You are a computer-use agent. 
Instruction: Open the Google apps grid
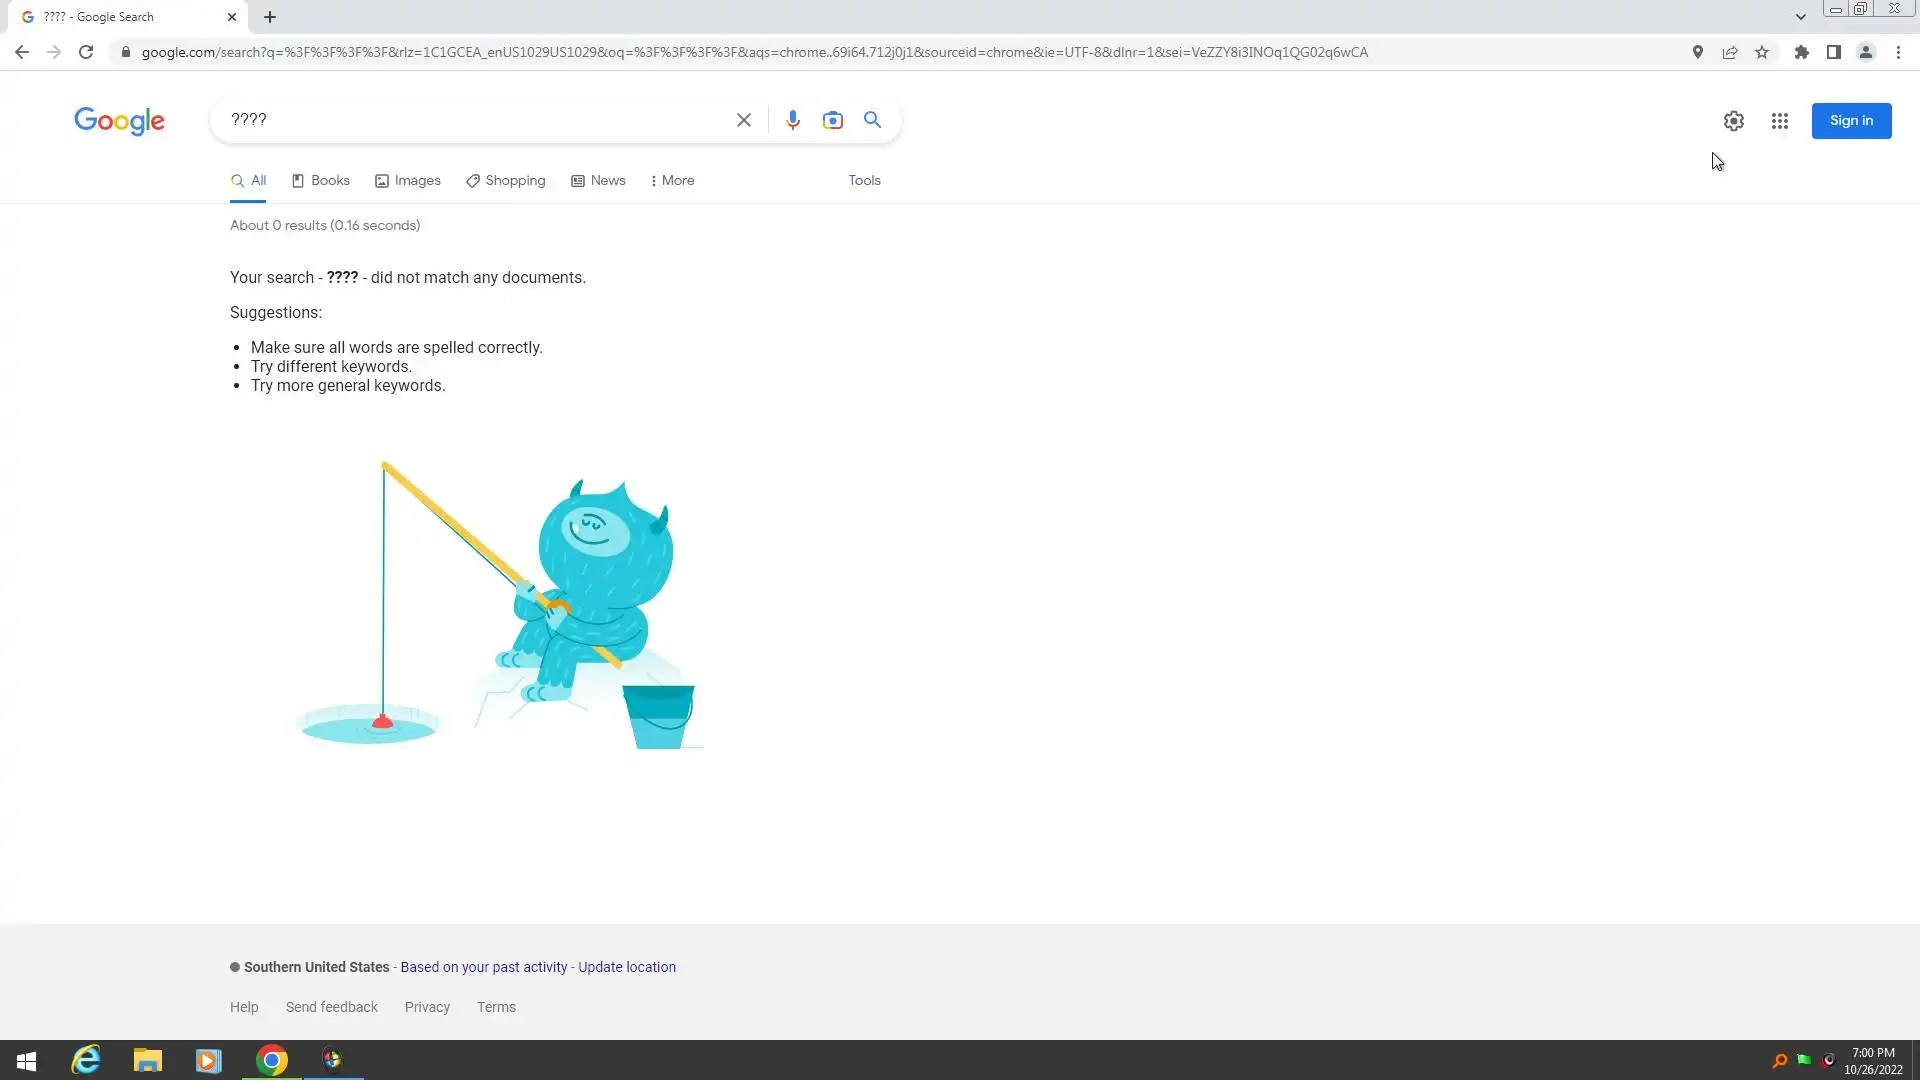point(1779,121)
